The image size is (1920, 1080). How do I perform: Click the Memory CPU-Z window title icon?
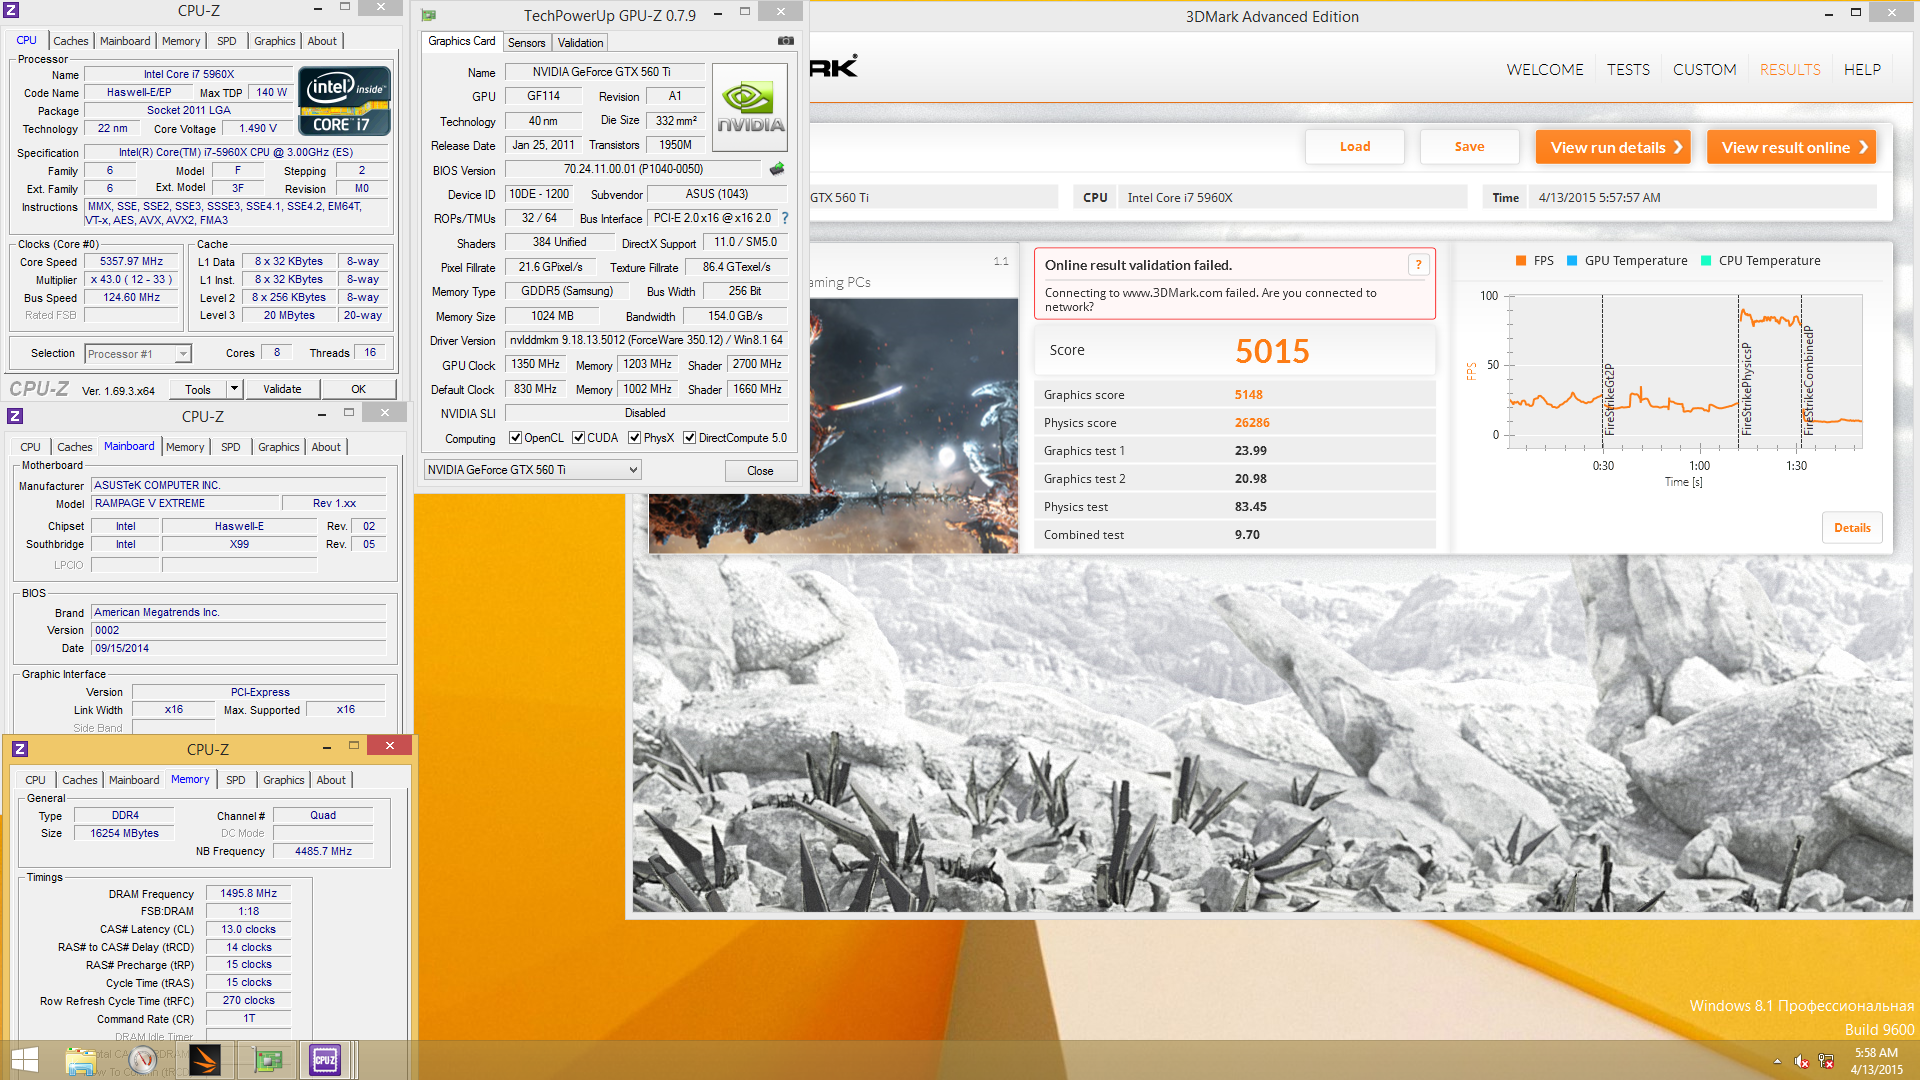(x=20, y=749)
